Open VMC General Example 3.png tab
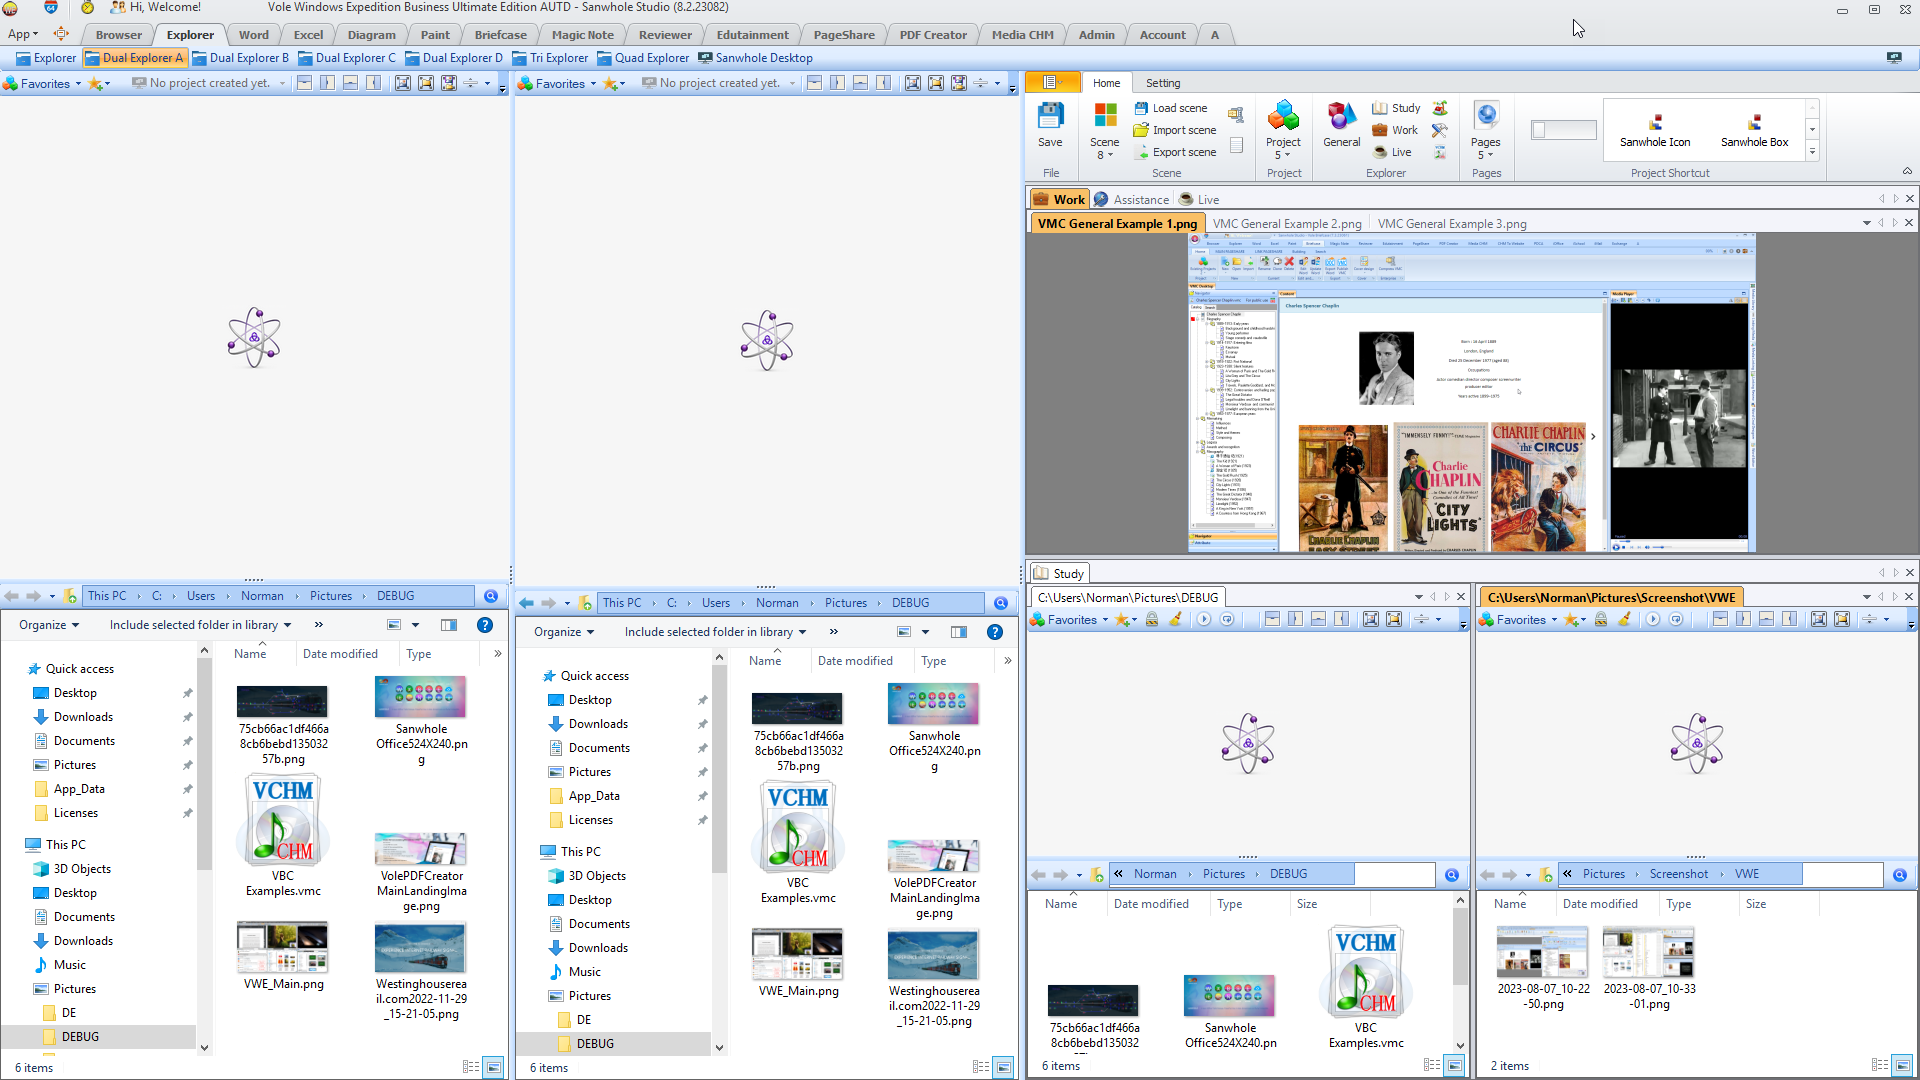This screenshot has width=1920, height=1080. tap(1451, 224)
